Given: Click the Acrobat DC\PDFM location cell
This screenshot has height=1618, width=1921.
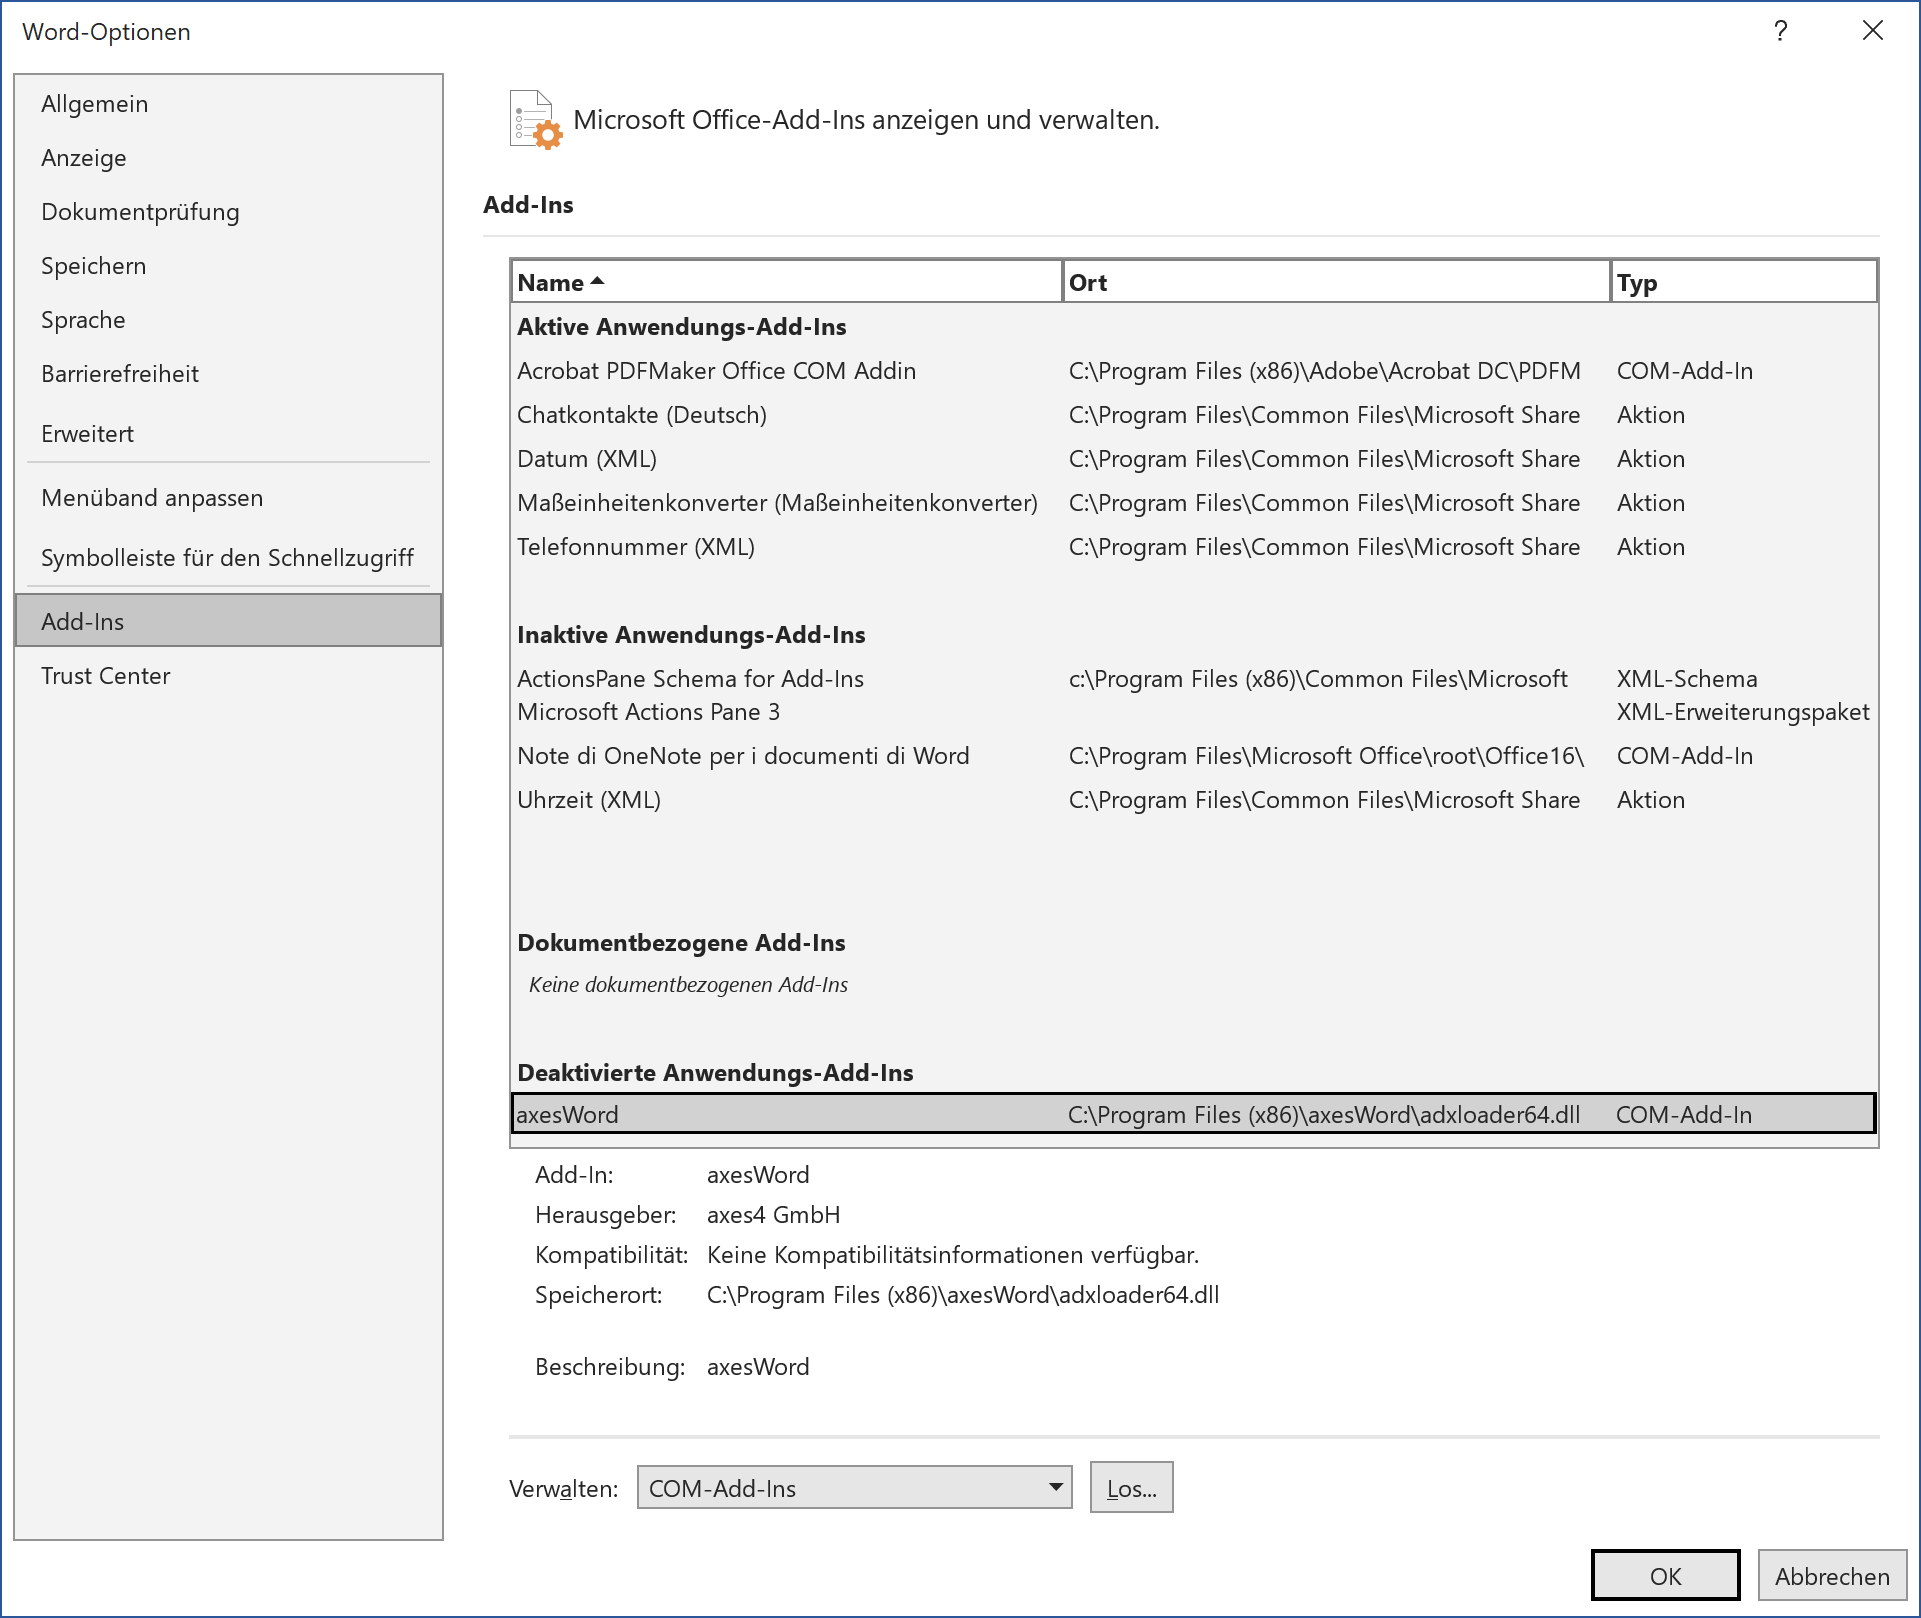Looking at the screenshot, I should pyautogui.click(x=1324, y=371).
